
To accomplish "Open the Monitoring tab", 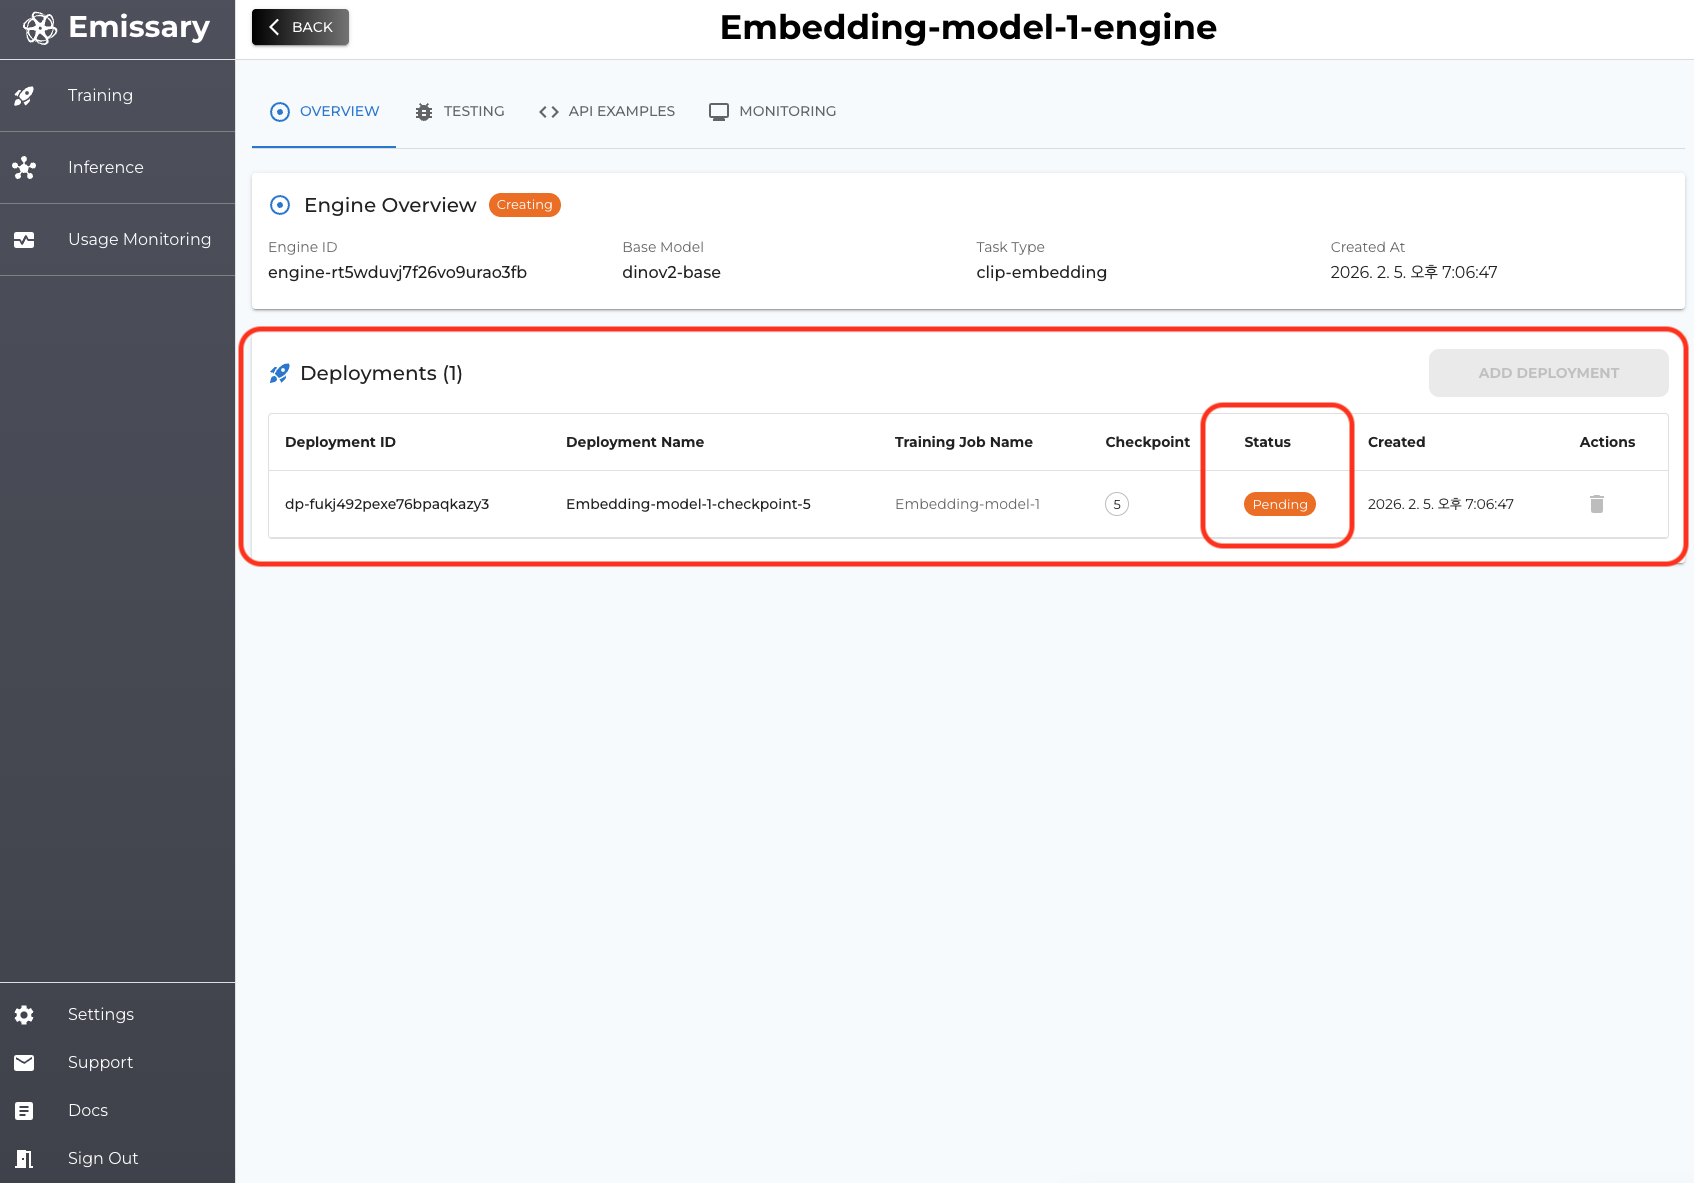I will 773,111.
